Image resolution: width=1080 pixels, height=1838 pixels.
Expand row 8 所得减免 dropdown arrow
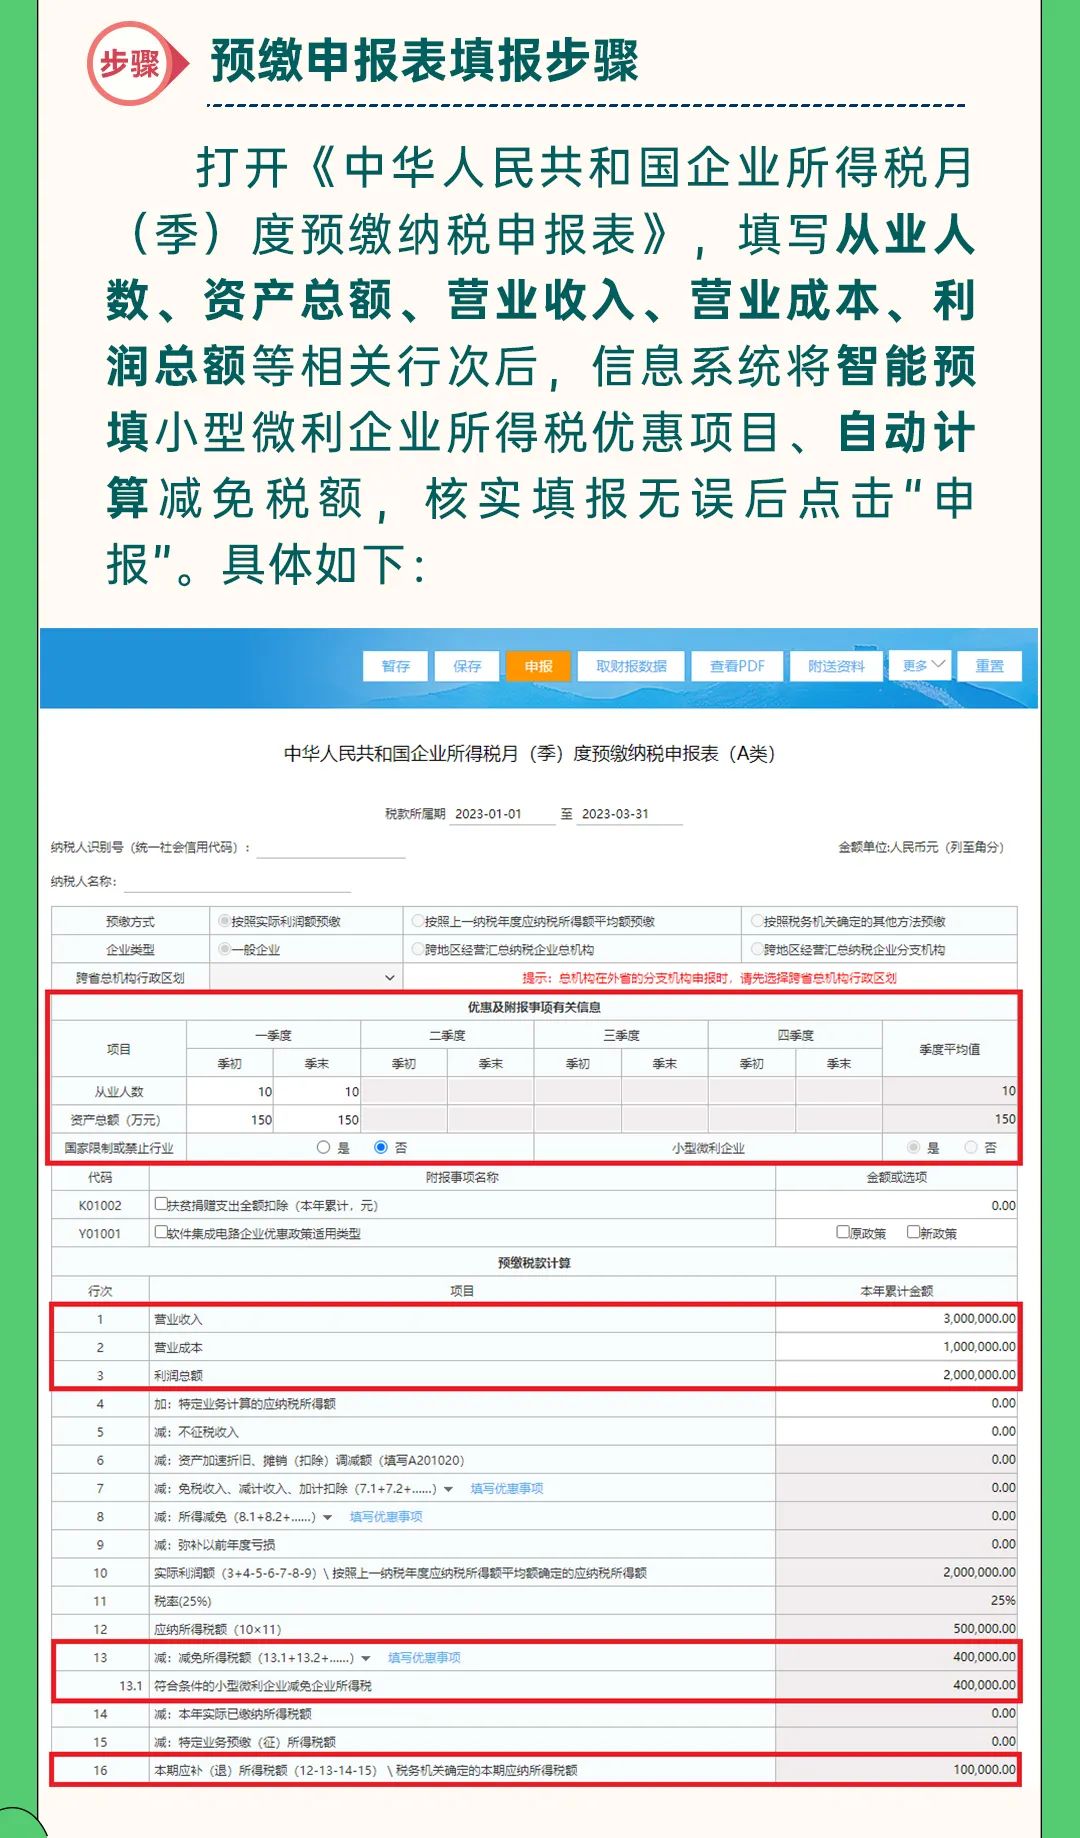click(x=328, y=1517)
